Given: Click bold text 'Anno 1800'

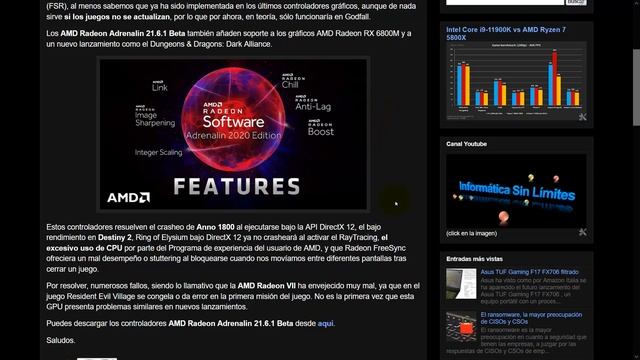Looking at the screenshot, I should point(216,227).
